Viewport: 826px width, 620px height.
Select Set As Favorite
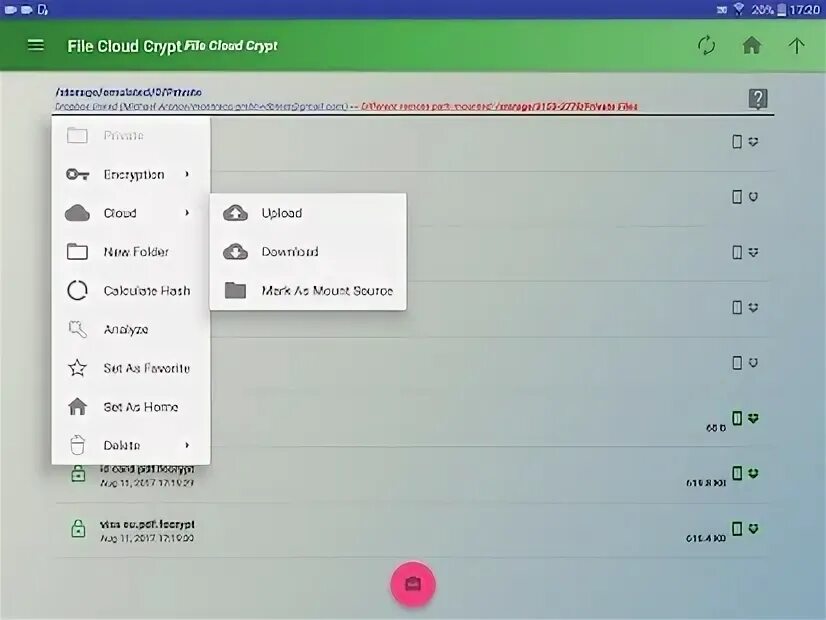coord(131,368)
